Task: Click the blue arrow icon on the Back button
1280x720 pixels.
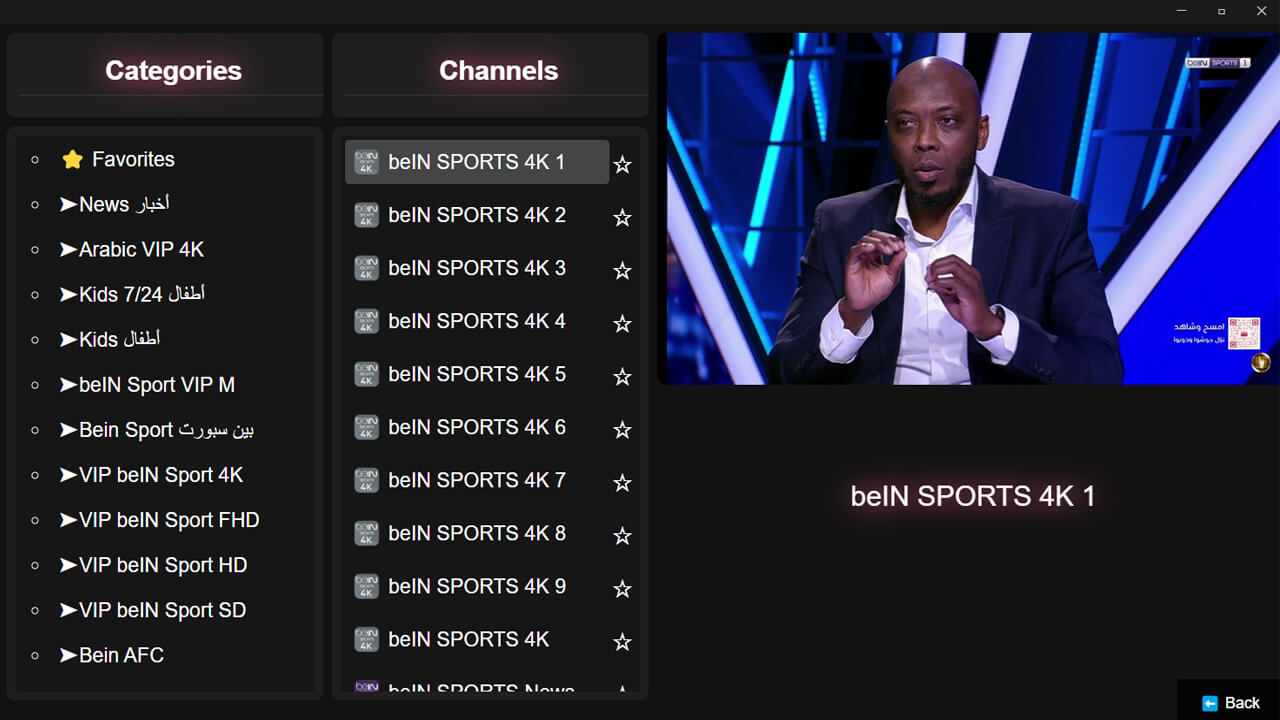Action: [1210, 703]
